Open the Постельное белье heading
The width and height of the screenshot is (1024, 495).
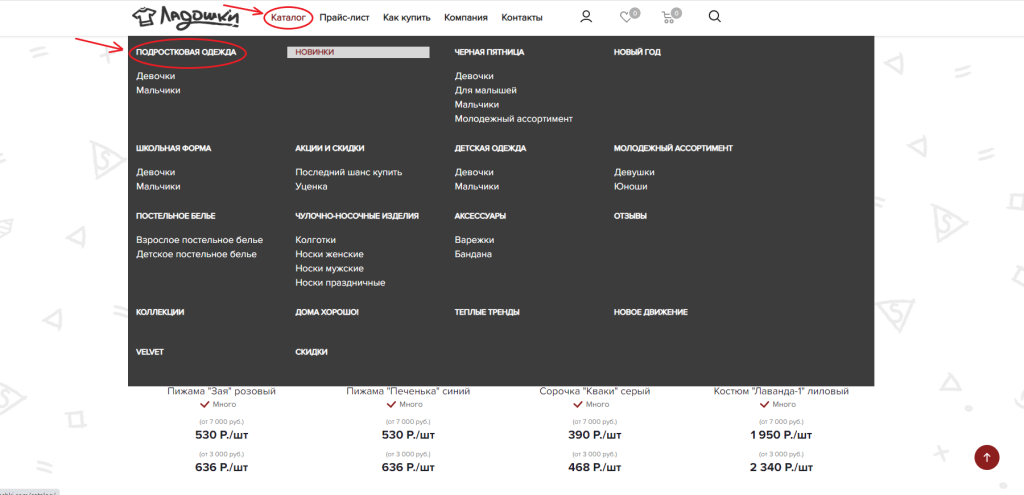[176, 216]
